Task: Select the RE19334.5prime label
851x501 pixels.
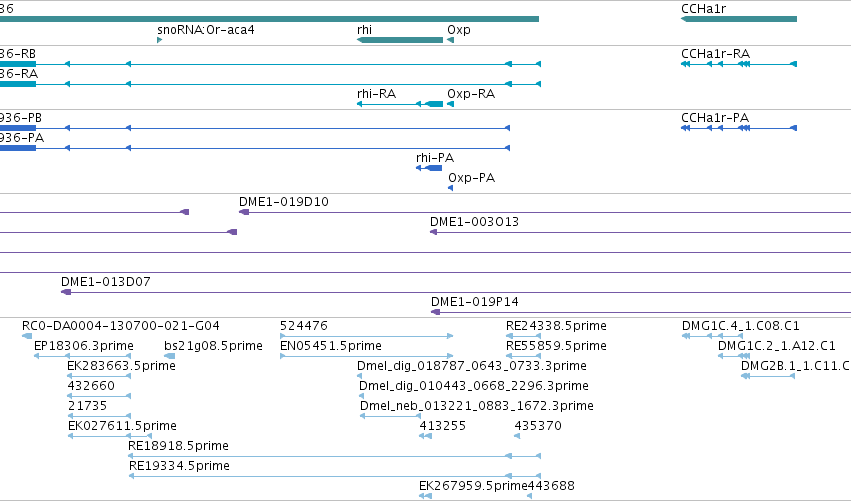Action: pyautogui.click(x=179, y=466)
